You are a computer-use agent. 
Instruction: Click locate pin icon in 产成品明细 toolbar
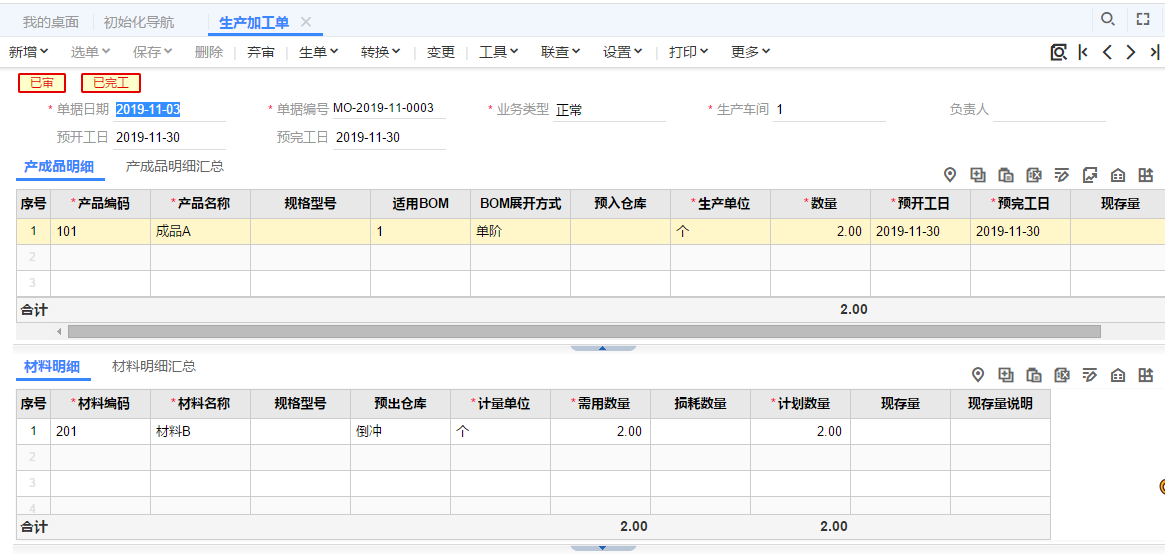(x=950, y=175)
